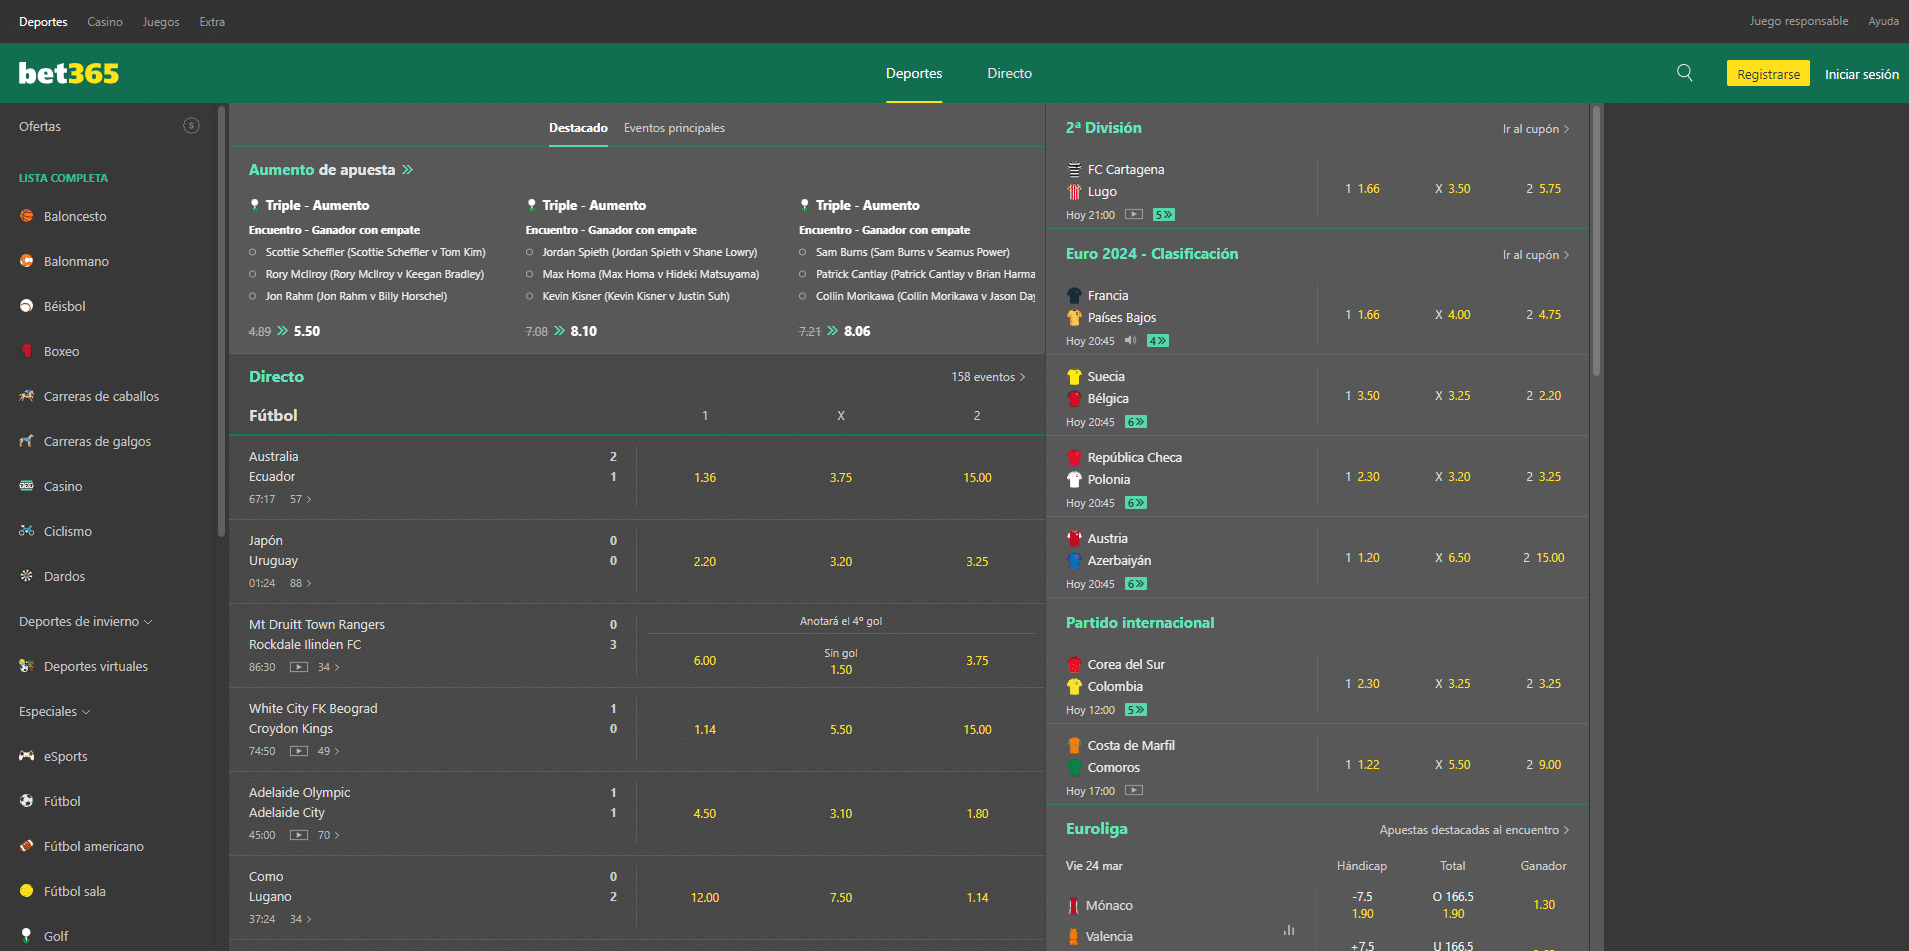
Task: Select the eSports controller icon
Action: (x=27, y=756)
